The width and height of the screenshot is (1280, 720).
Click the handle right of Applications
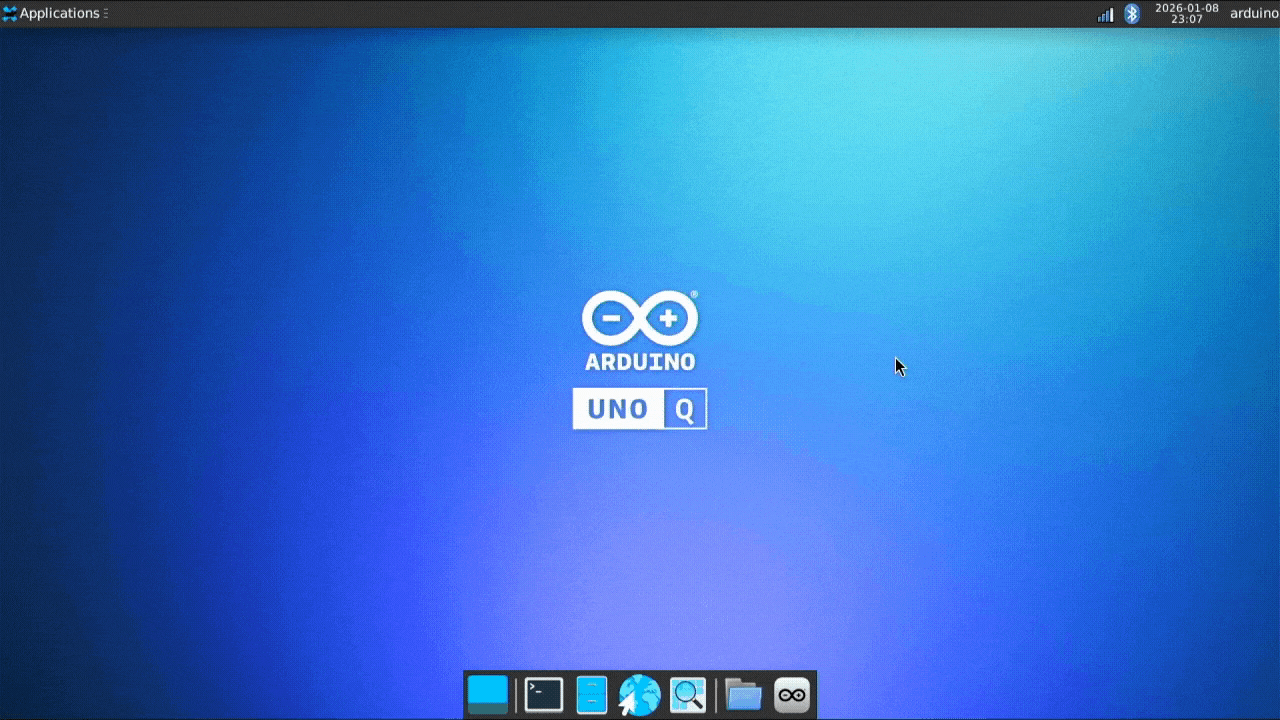[106, 14]
